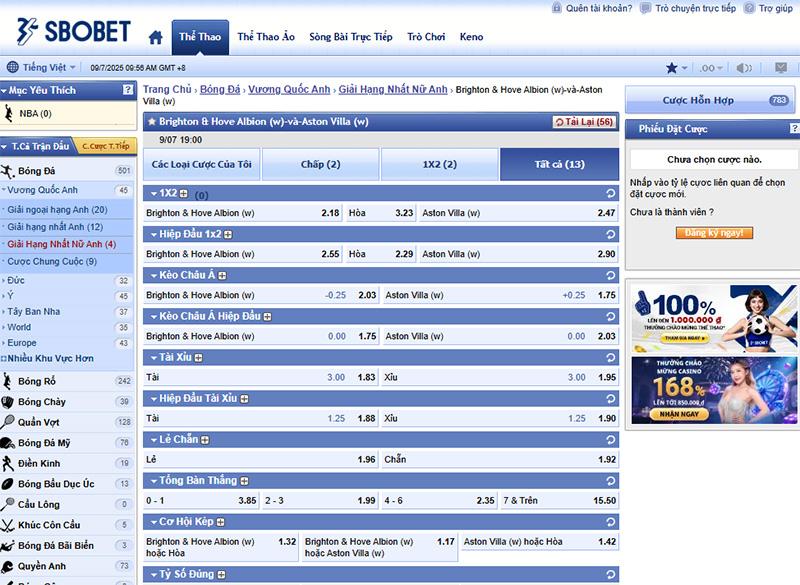Refresh the Tài Xỉu market
This screenshot has width=800, height=585.
[610, 357]
